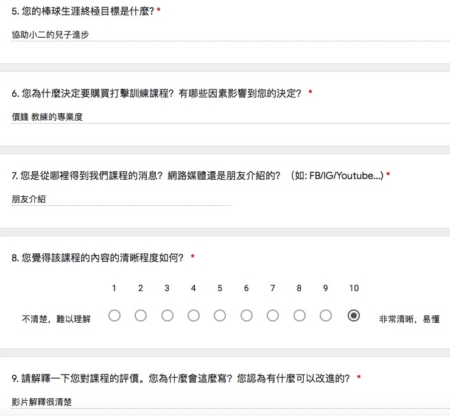Screen dimensions: 450x416
Task: Select rating 2 on the clarity scale
Action: [141, 315]
